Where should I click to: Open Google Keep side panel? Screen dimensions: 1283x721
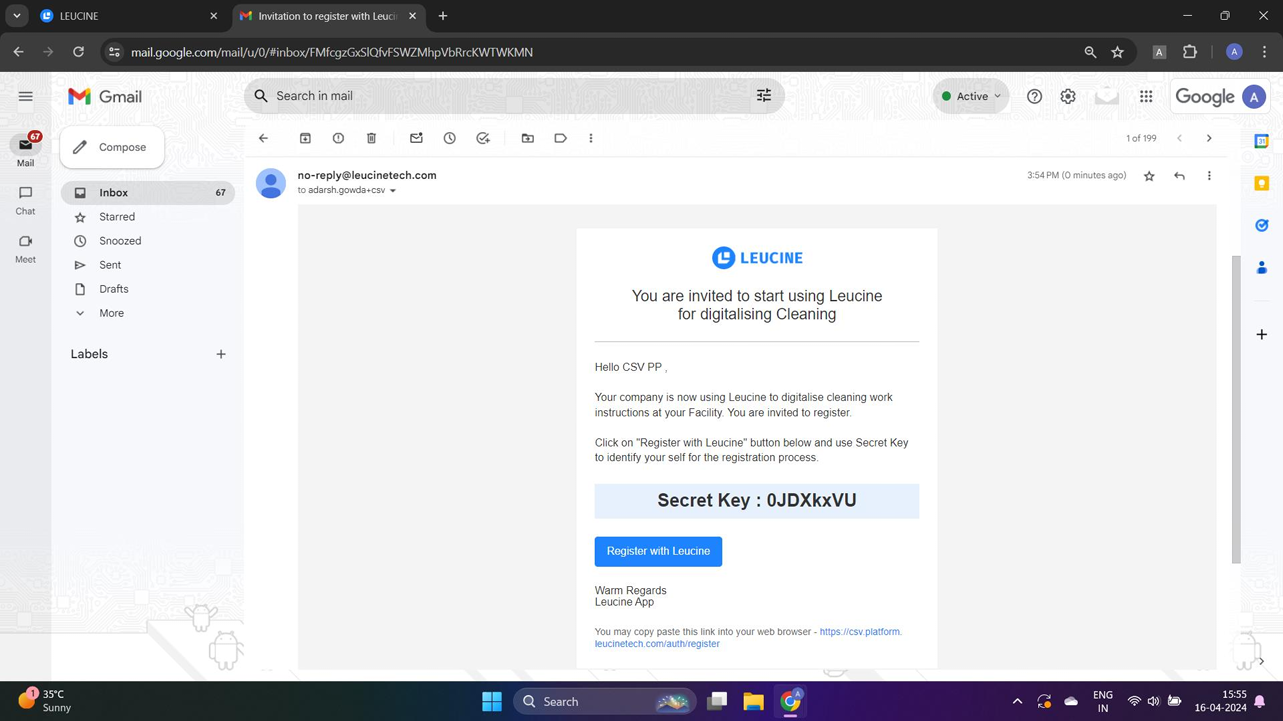click(1262, 183)
